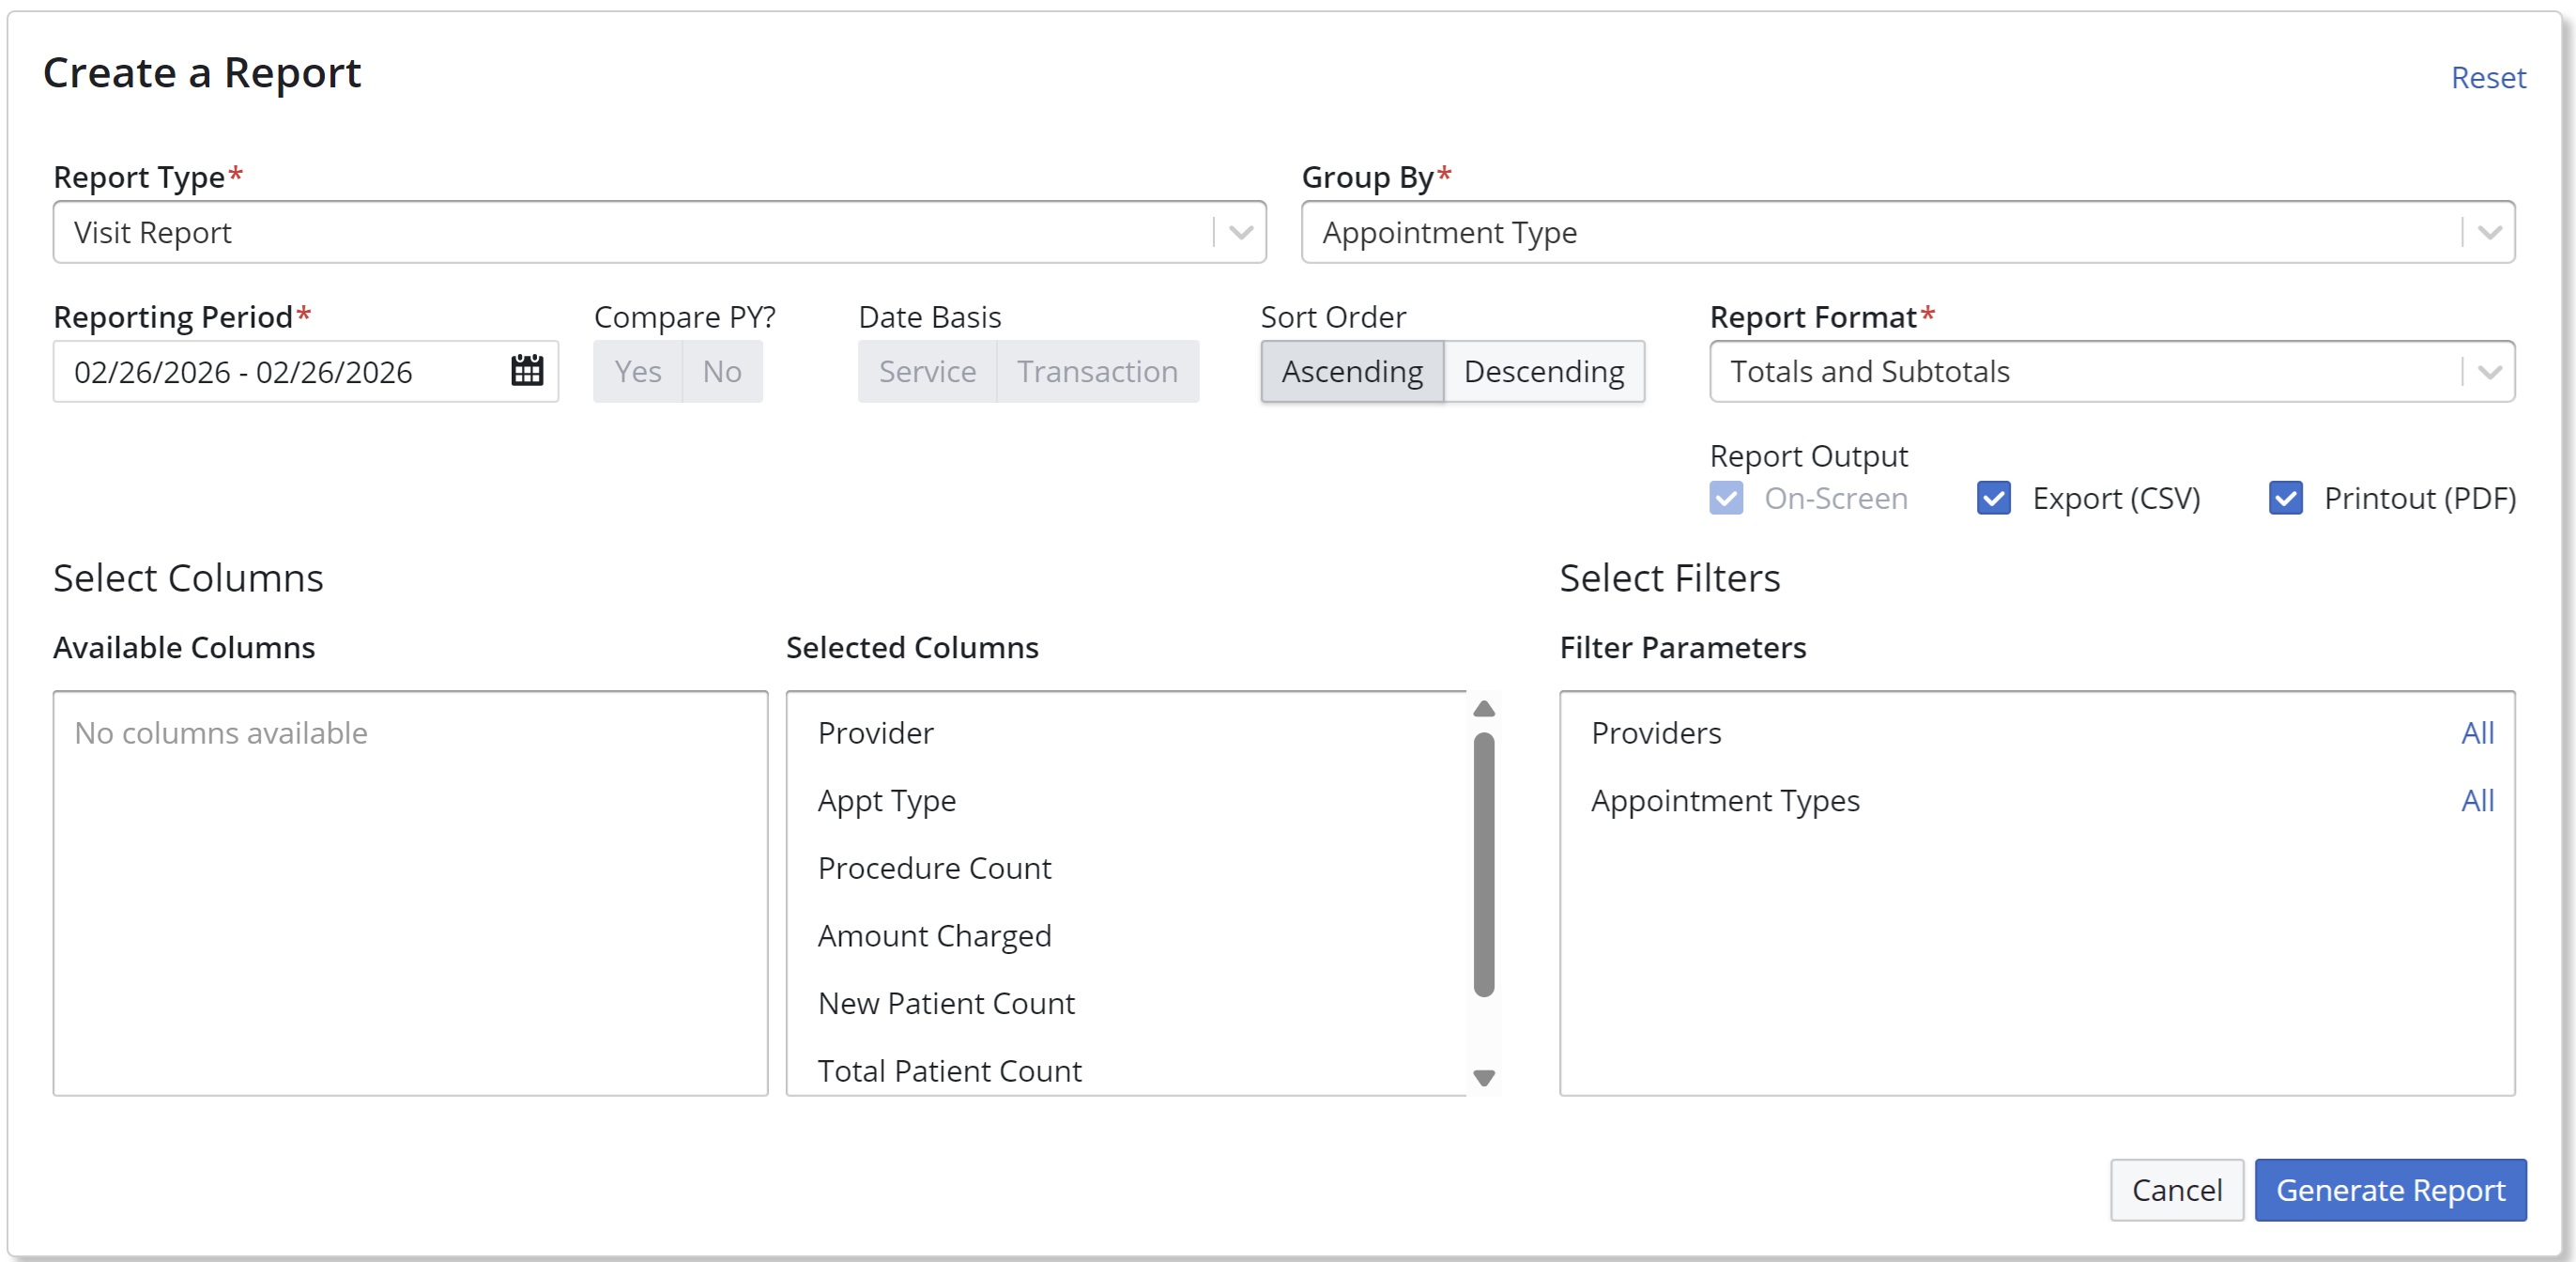Choose Transaction as Date Basis
Image resolution: width=2576 pixels, height=1262 pixels.
[1097, 372]
